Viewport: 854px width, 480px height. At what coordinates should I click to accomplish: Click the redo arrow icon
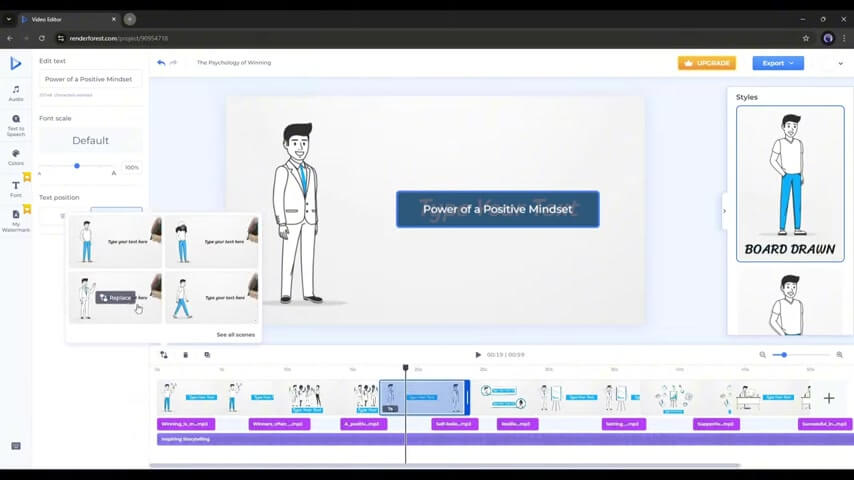[174, 63]
